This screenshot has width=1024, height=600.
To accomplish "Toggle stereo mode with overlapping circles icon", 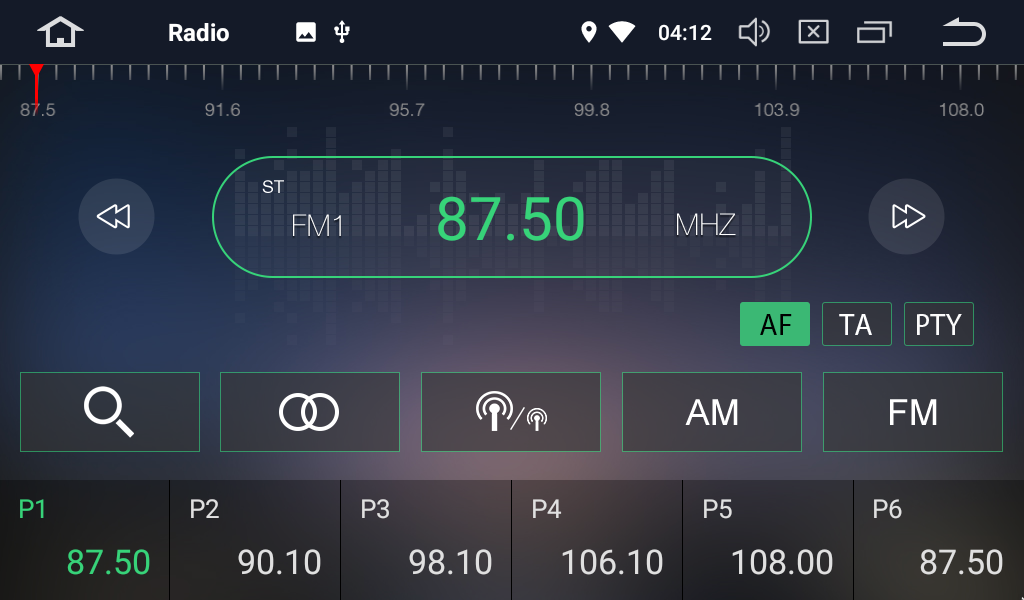I will coord(310,412).
